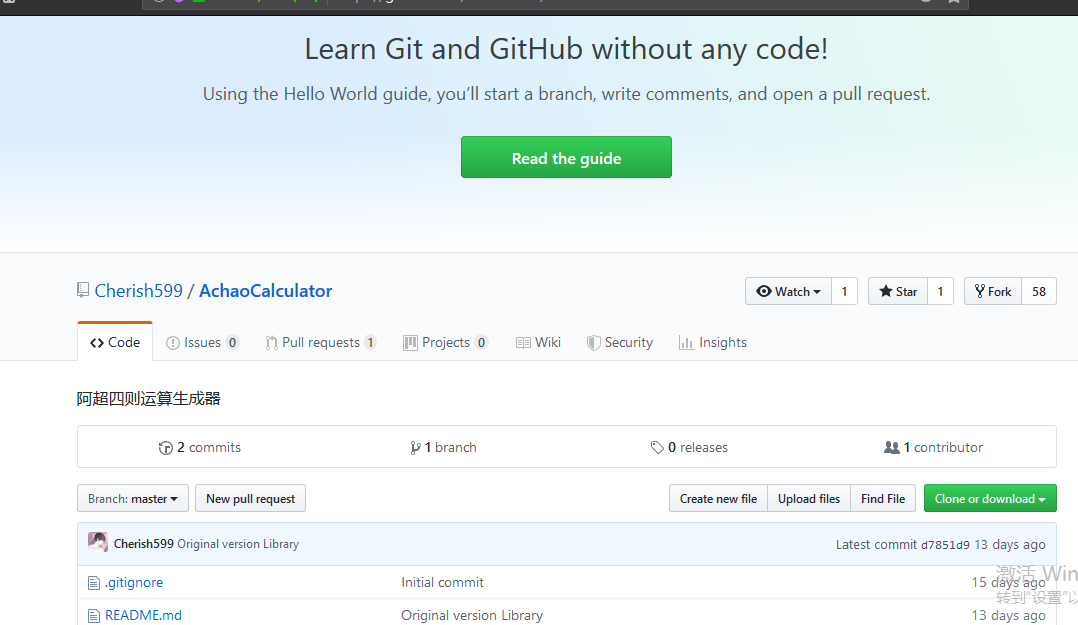This screenshot has width=1078, height=625.
Task: Click the file icon beside .gitignore
Action: tap(94, 583)
